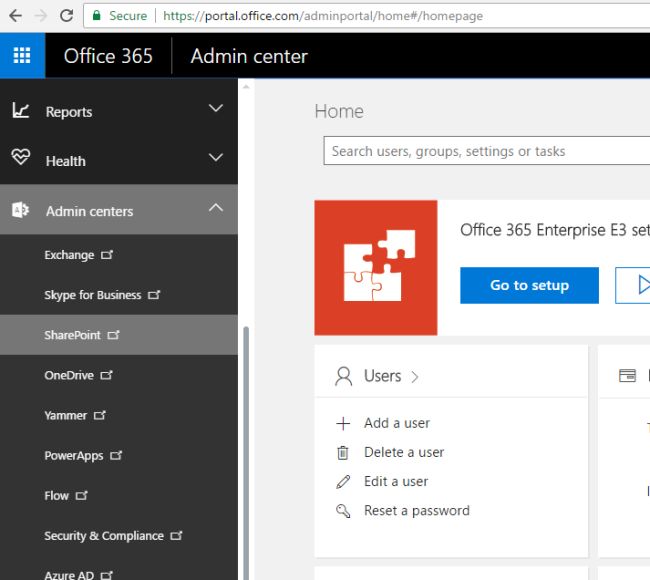Click the browser address bar URL
This screenshot has height=580, width=650.
click(x=323, y=16)
